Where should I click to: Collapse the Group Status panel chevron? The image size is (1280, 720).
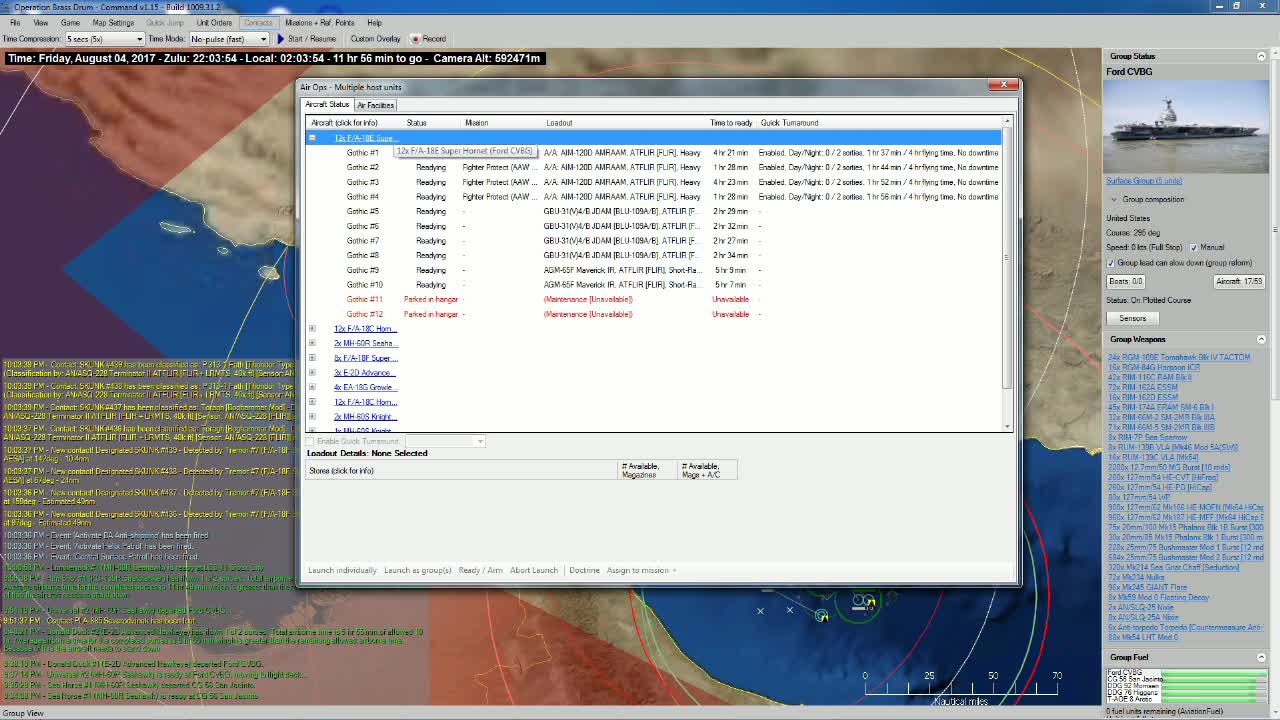pos(1261,56)
